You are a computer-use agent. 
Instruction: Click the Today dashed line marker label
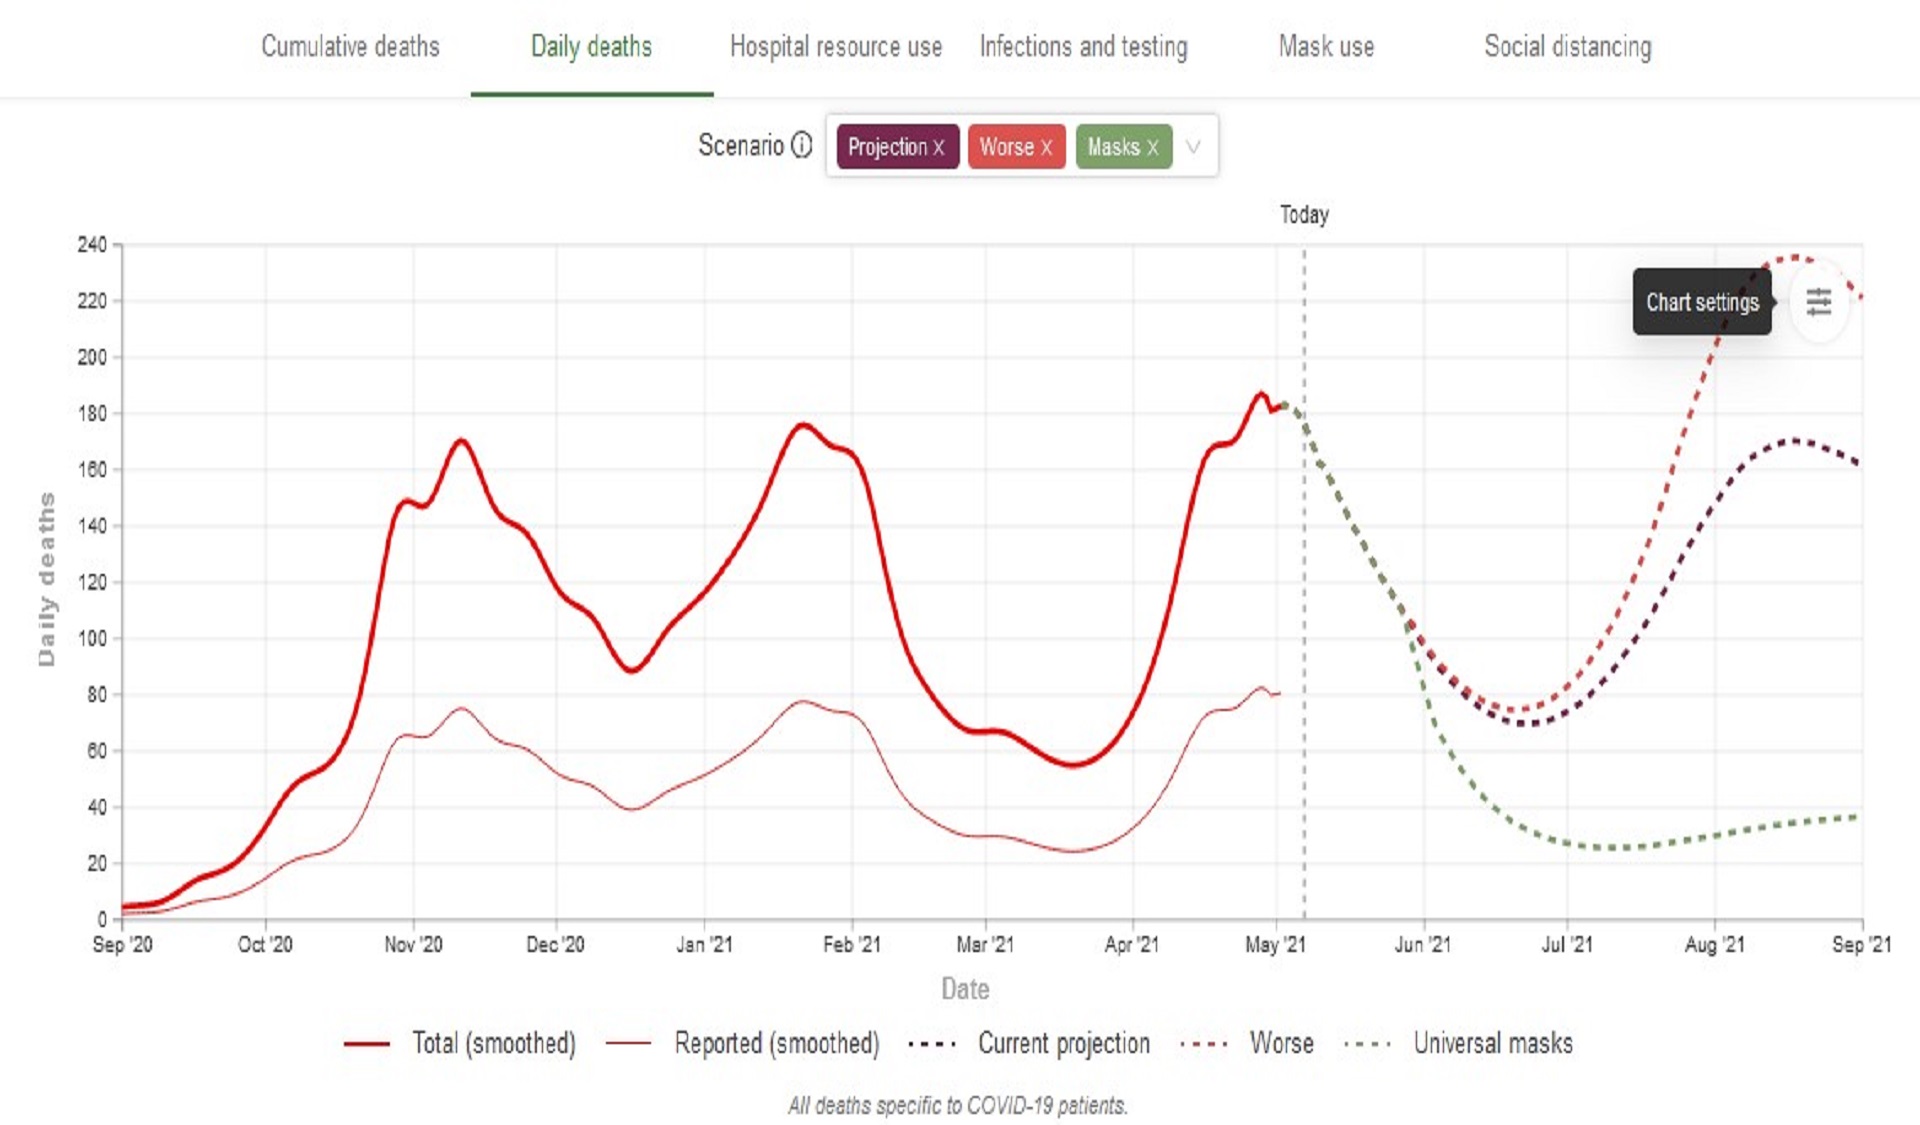(1304, 215)
